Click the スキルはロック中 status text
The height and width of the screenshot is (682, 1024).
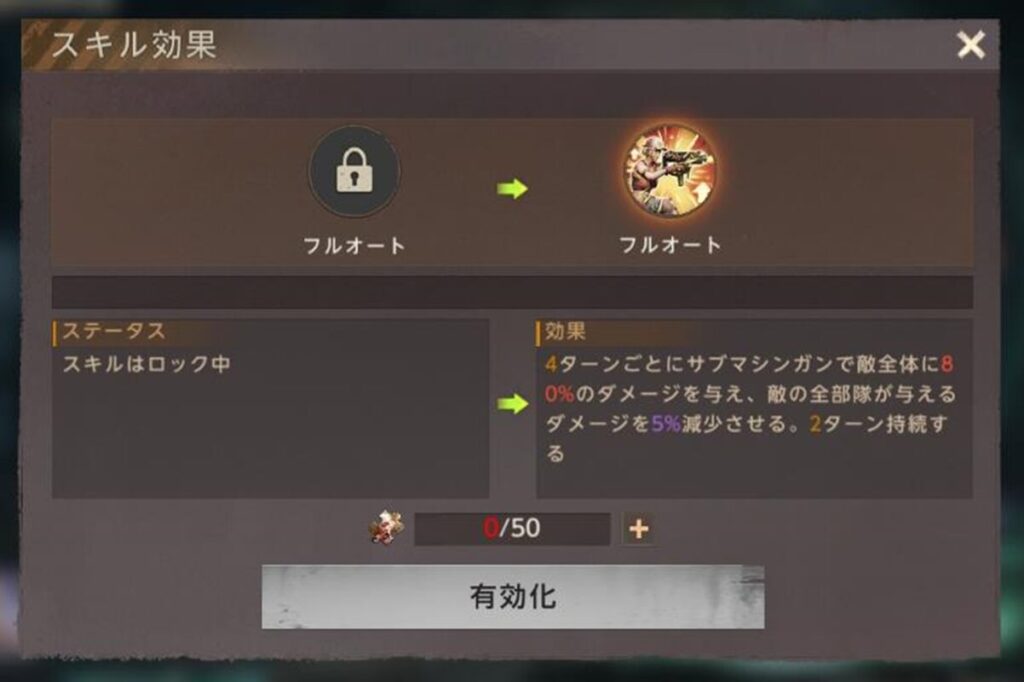(x=146, y=364)
